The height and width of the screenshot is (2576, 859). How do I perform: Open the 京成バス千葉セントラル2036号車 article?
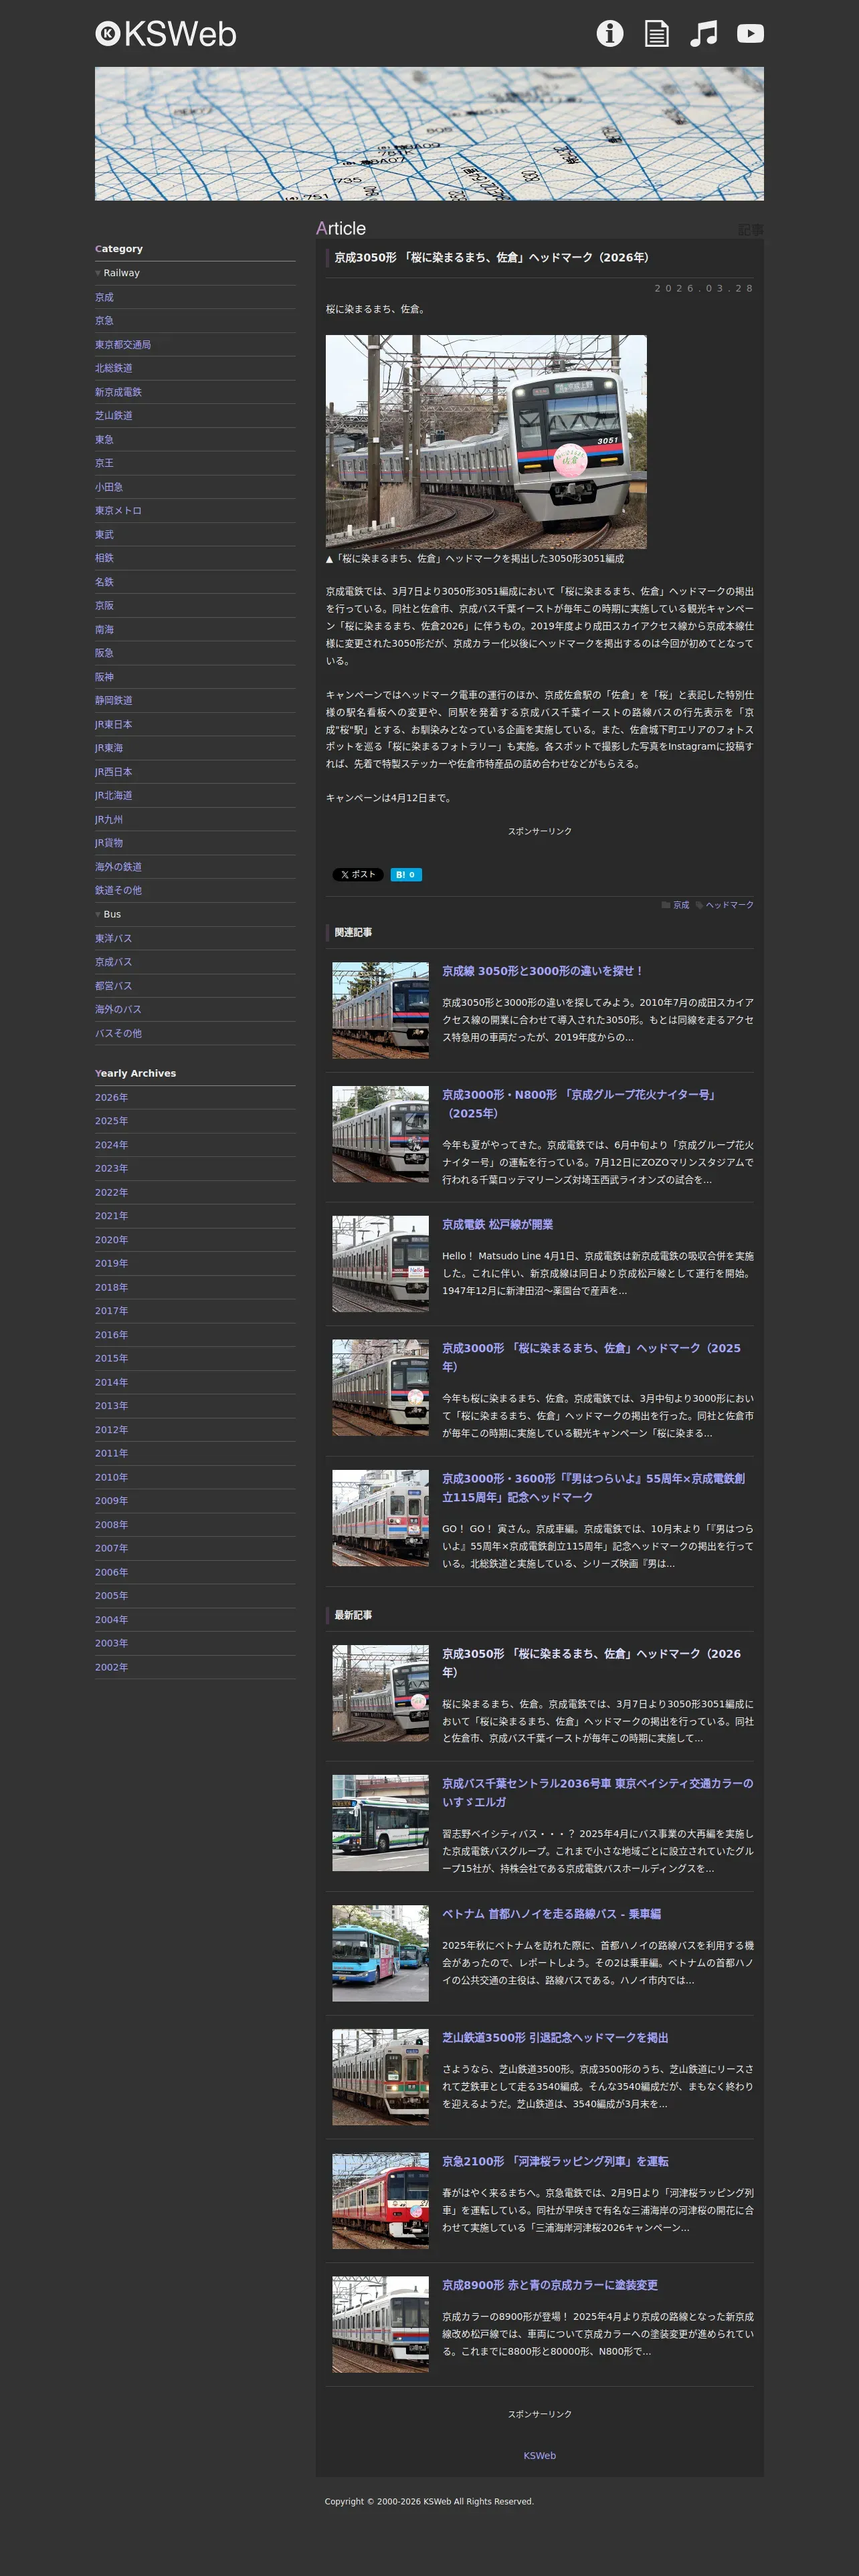(x=598, y=1793)
